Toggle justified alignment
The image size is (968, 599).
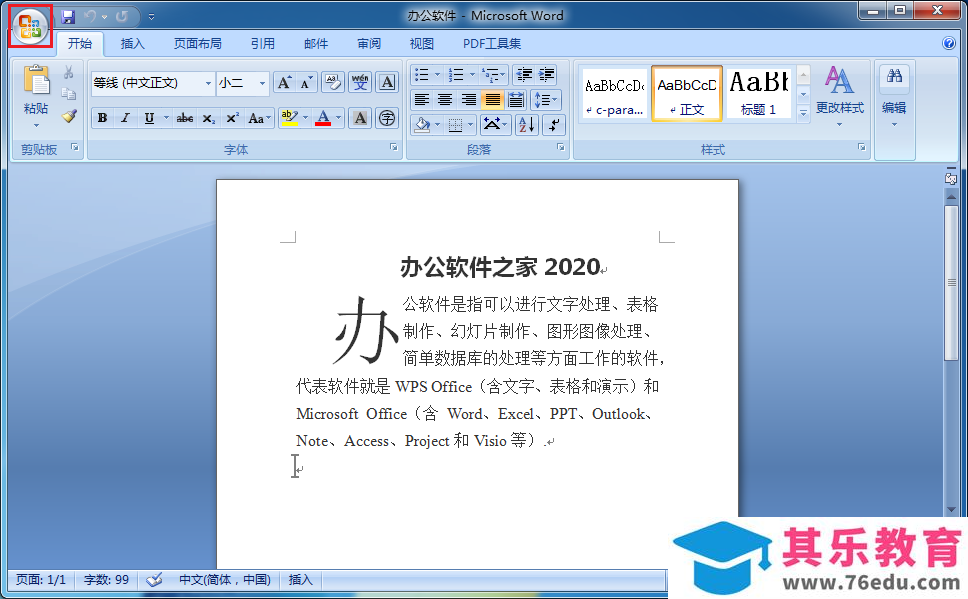point(492,99)
